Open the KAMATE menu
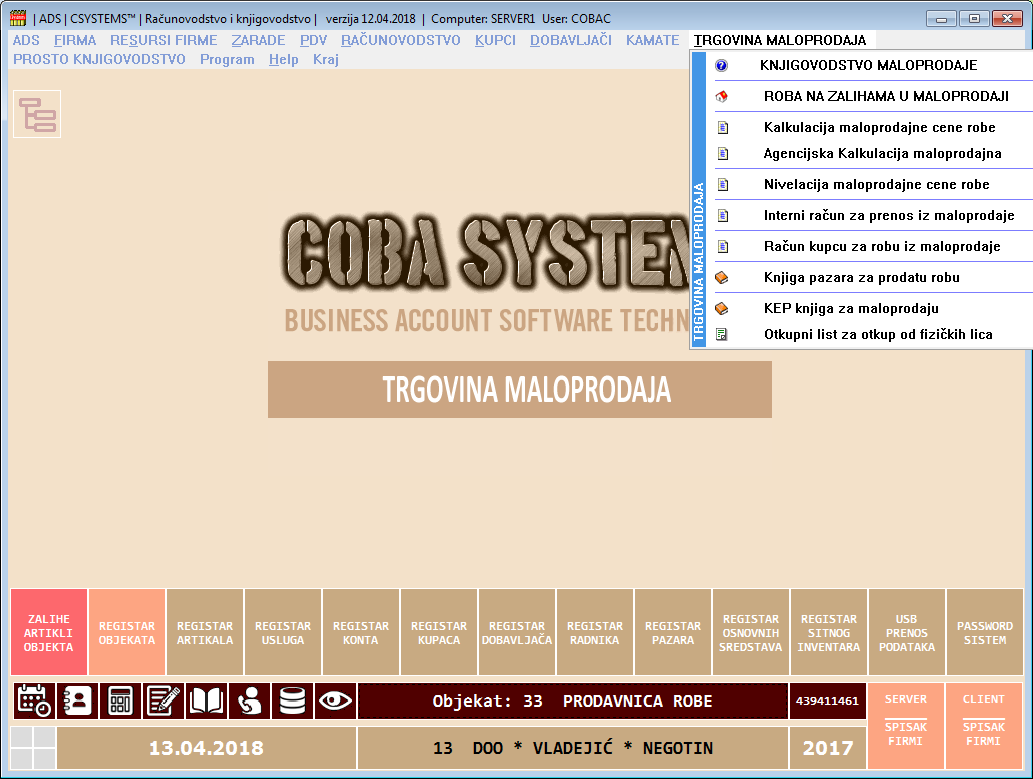The height and width of the screenshot is (779, 1033). [652, 40]
